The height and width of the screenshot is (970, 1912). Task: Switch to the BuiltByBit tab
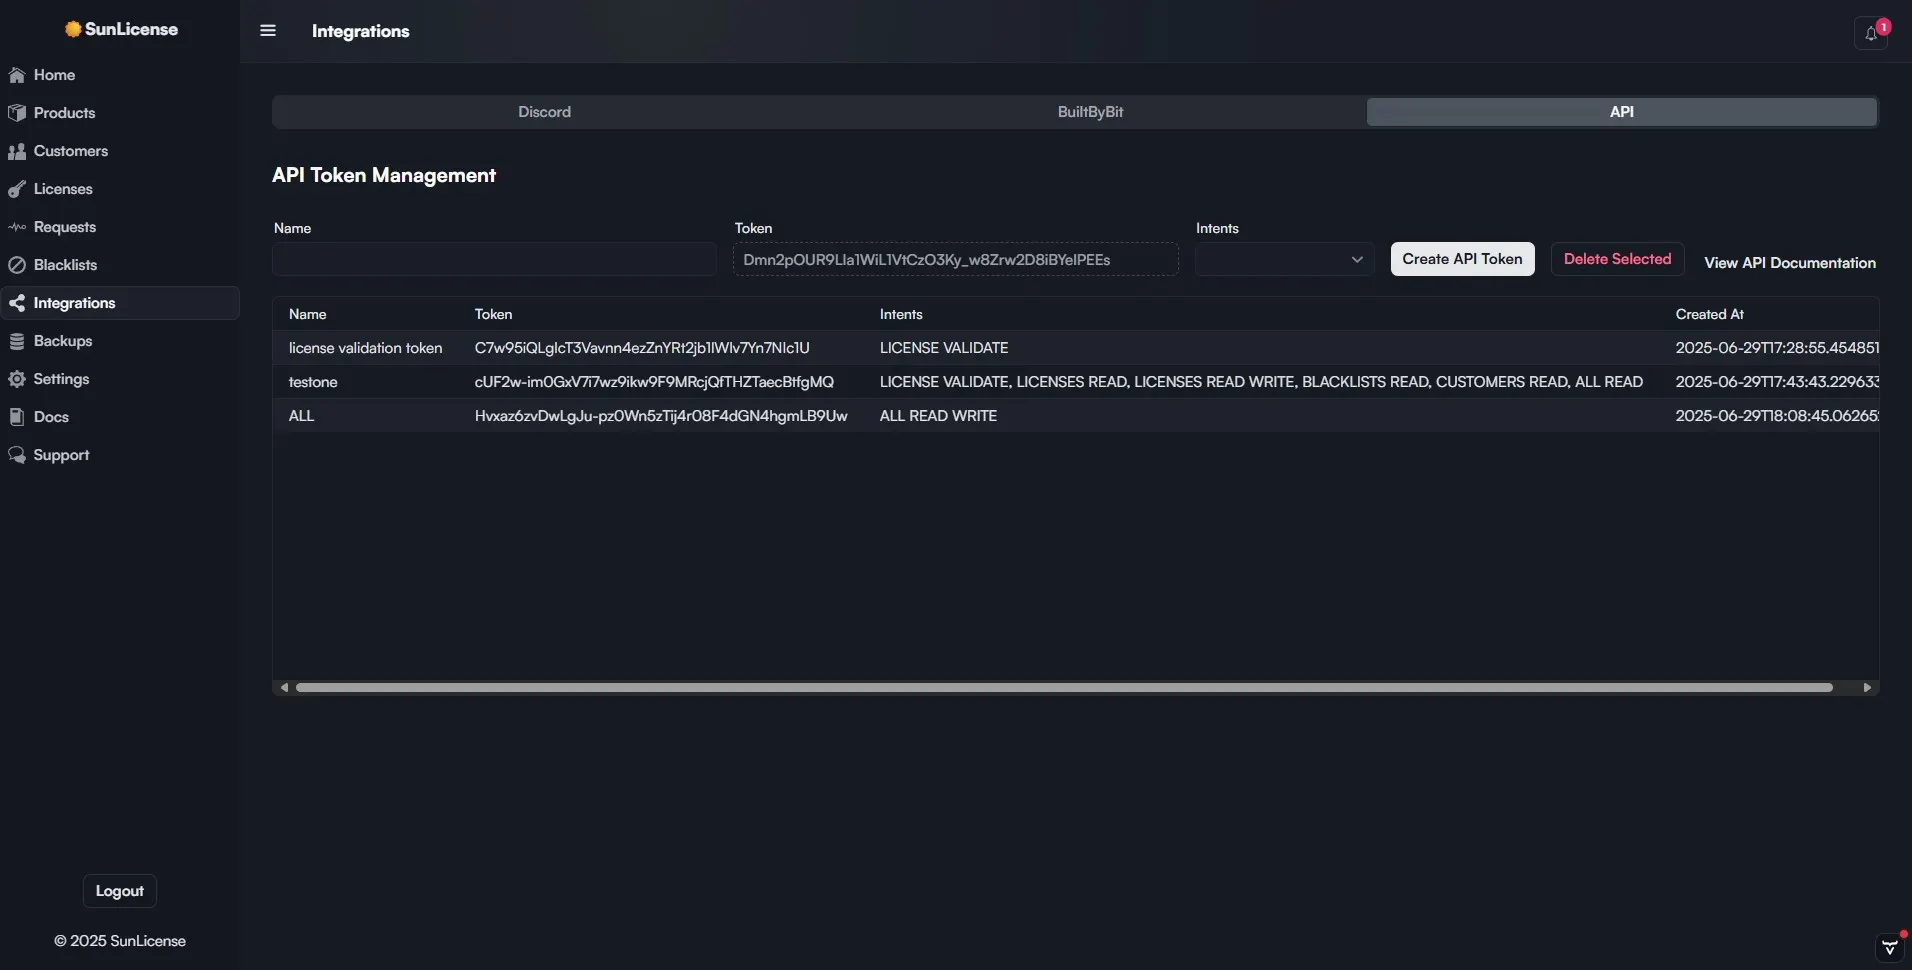coord(1091,112)
